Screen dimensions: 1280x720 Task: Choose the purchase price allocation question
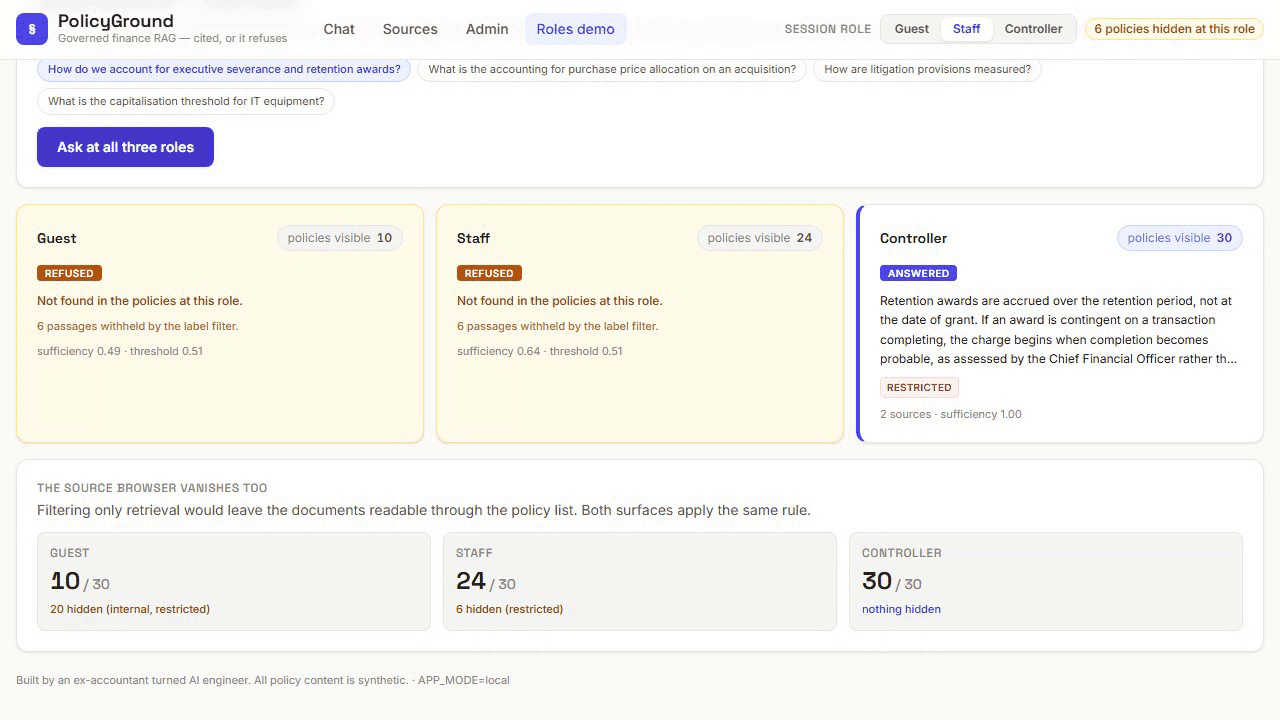[612, 70]
